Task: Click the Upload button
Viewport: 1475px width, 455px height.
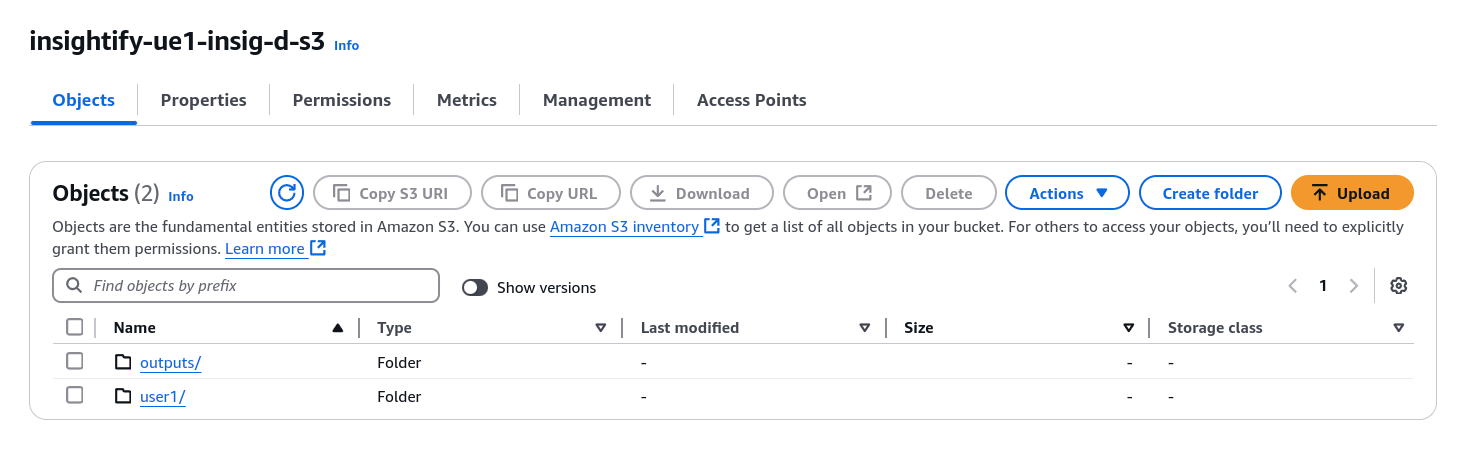Action: point(1352,193)
